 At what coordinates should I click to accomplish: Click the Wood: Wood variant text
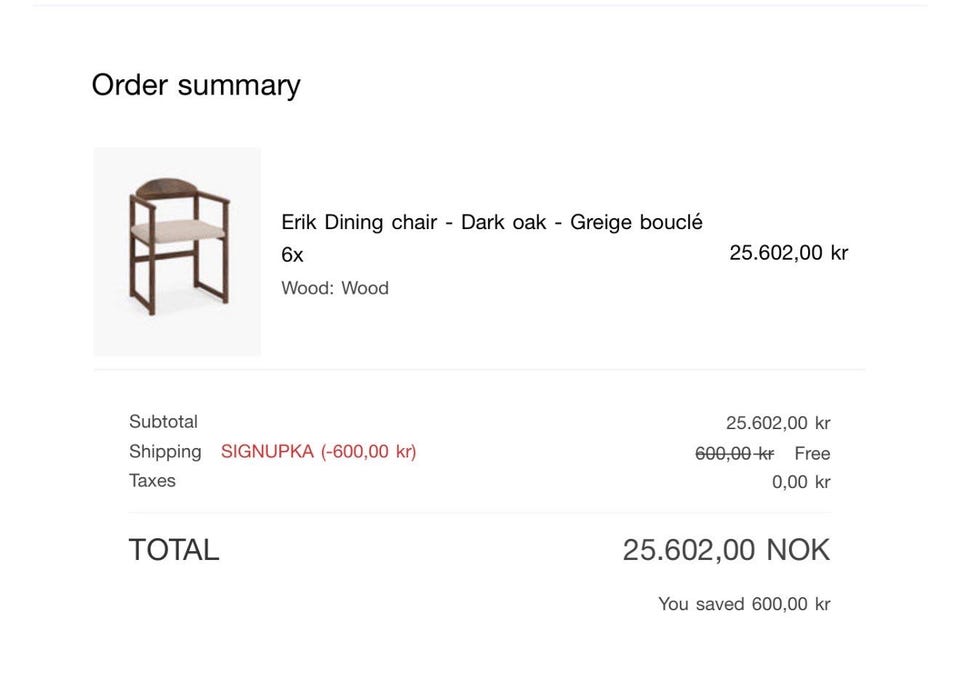pos(335,288)
